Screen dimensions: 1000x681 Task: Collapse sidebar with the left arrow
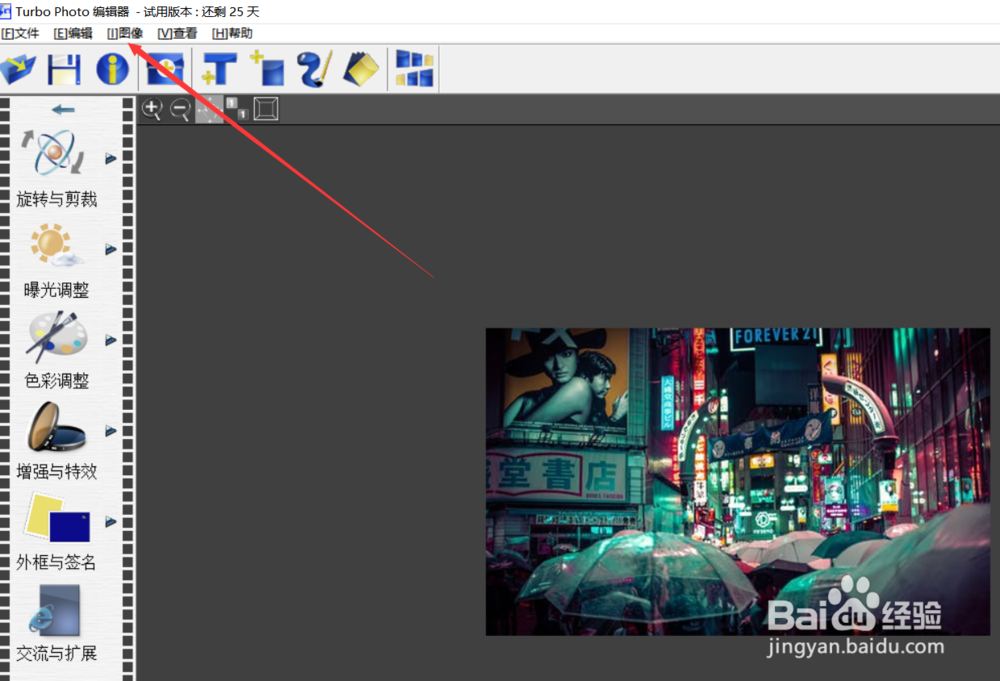[63, 110]
